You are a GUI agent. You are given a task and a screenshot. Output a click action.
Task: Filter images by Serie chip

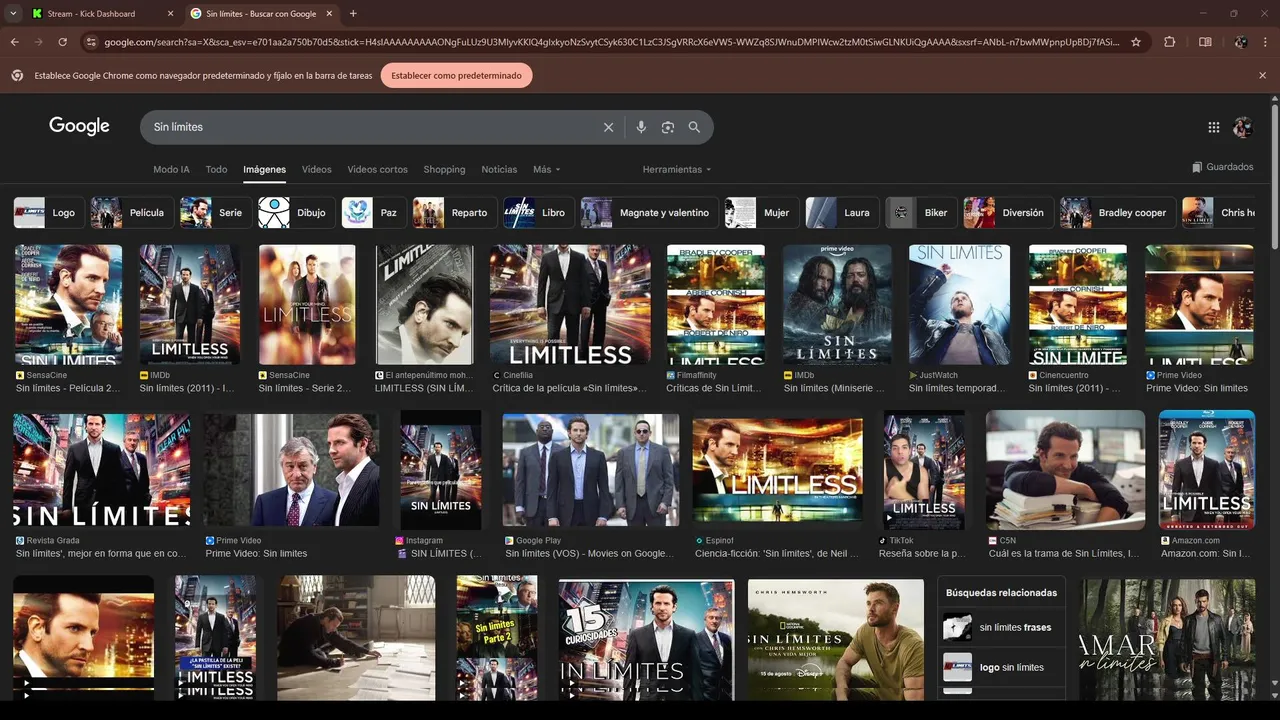(215, 212)
